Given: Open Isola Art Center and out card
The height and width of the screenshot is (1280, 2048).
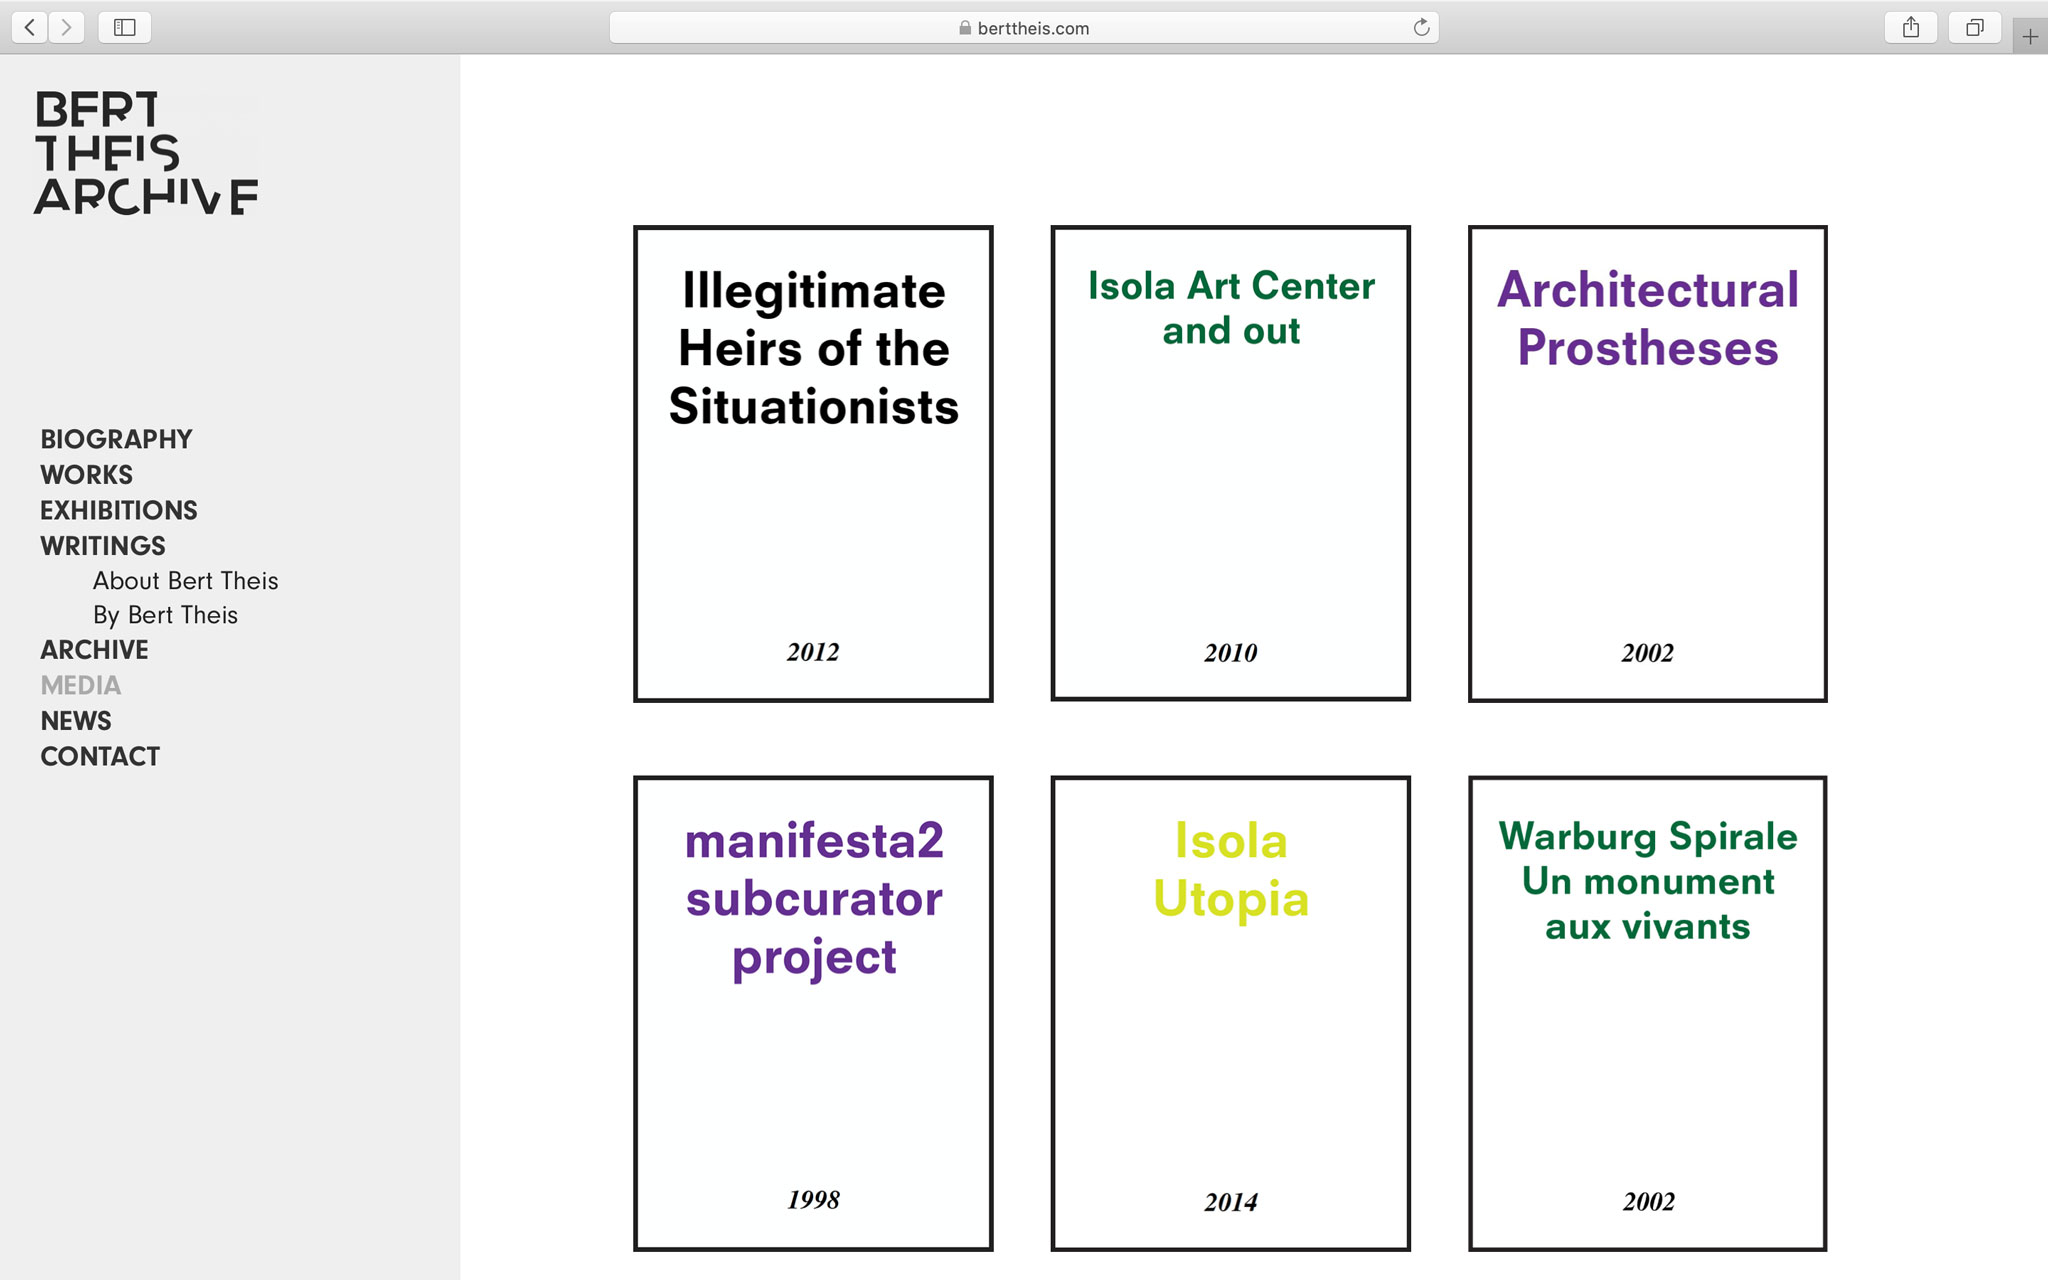Looking at the screenshot, I should coord(1230,464).
